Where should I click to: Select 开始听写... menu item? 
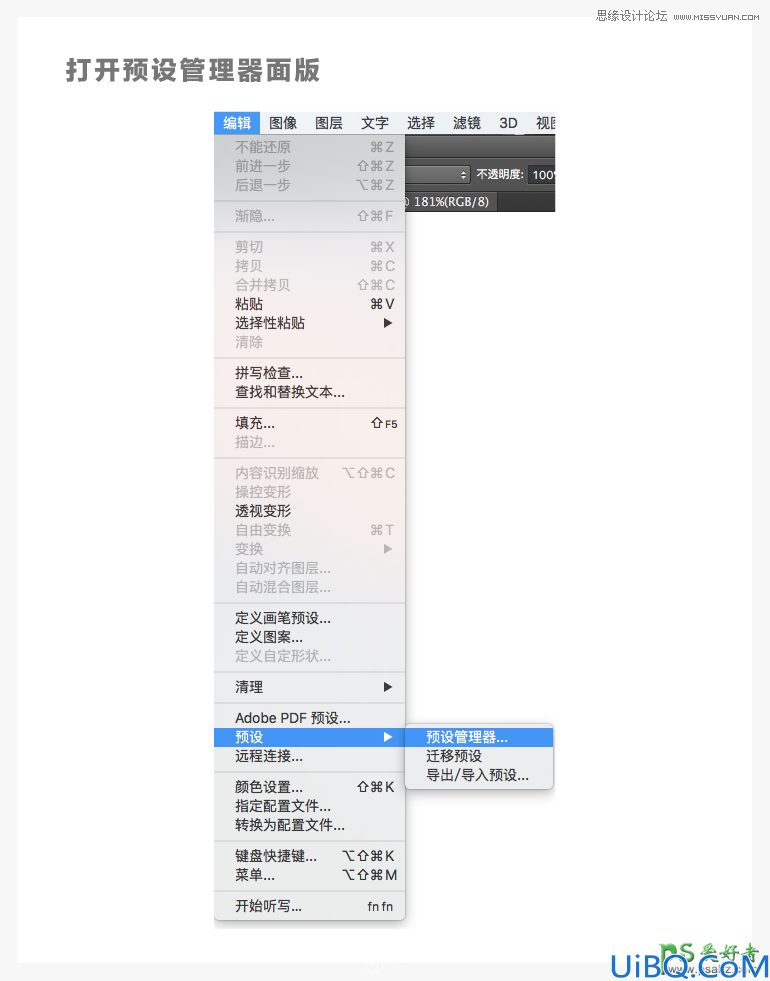pyautogui.click(x=310, y=906)
